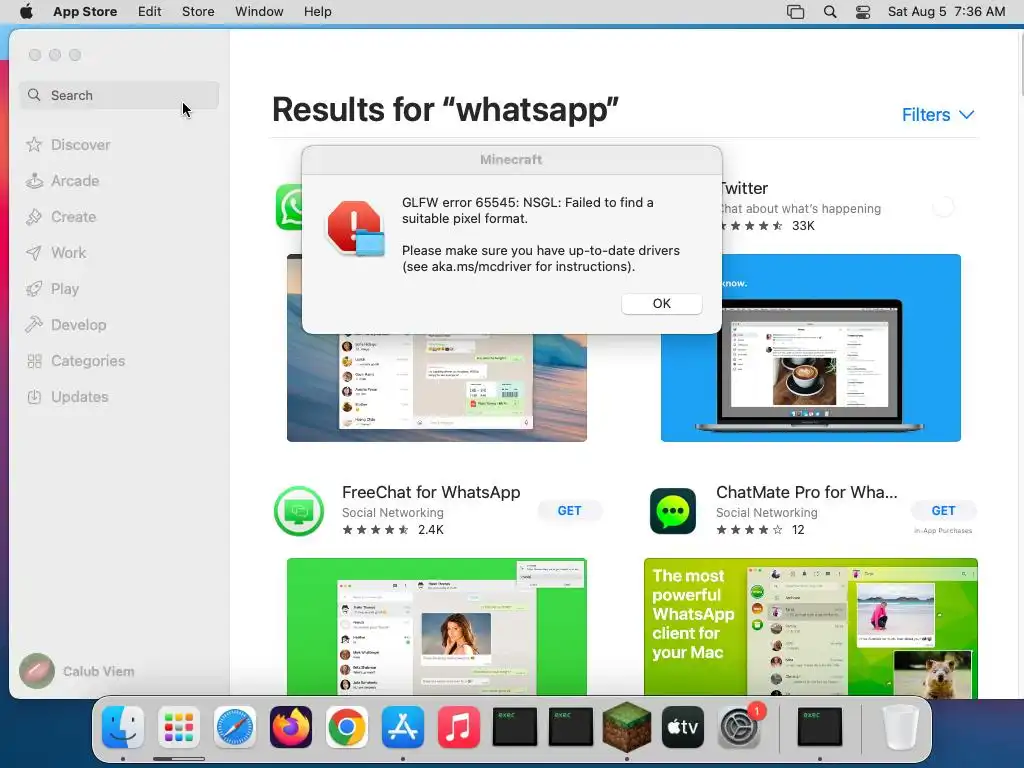Open the Help menu
The height and width of the screenshot is (768, 1024).
click(x=317, y=12)
